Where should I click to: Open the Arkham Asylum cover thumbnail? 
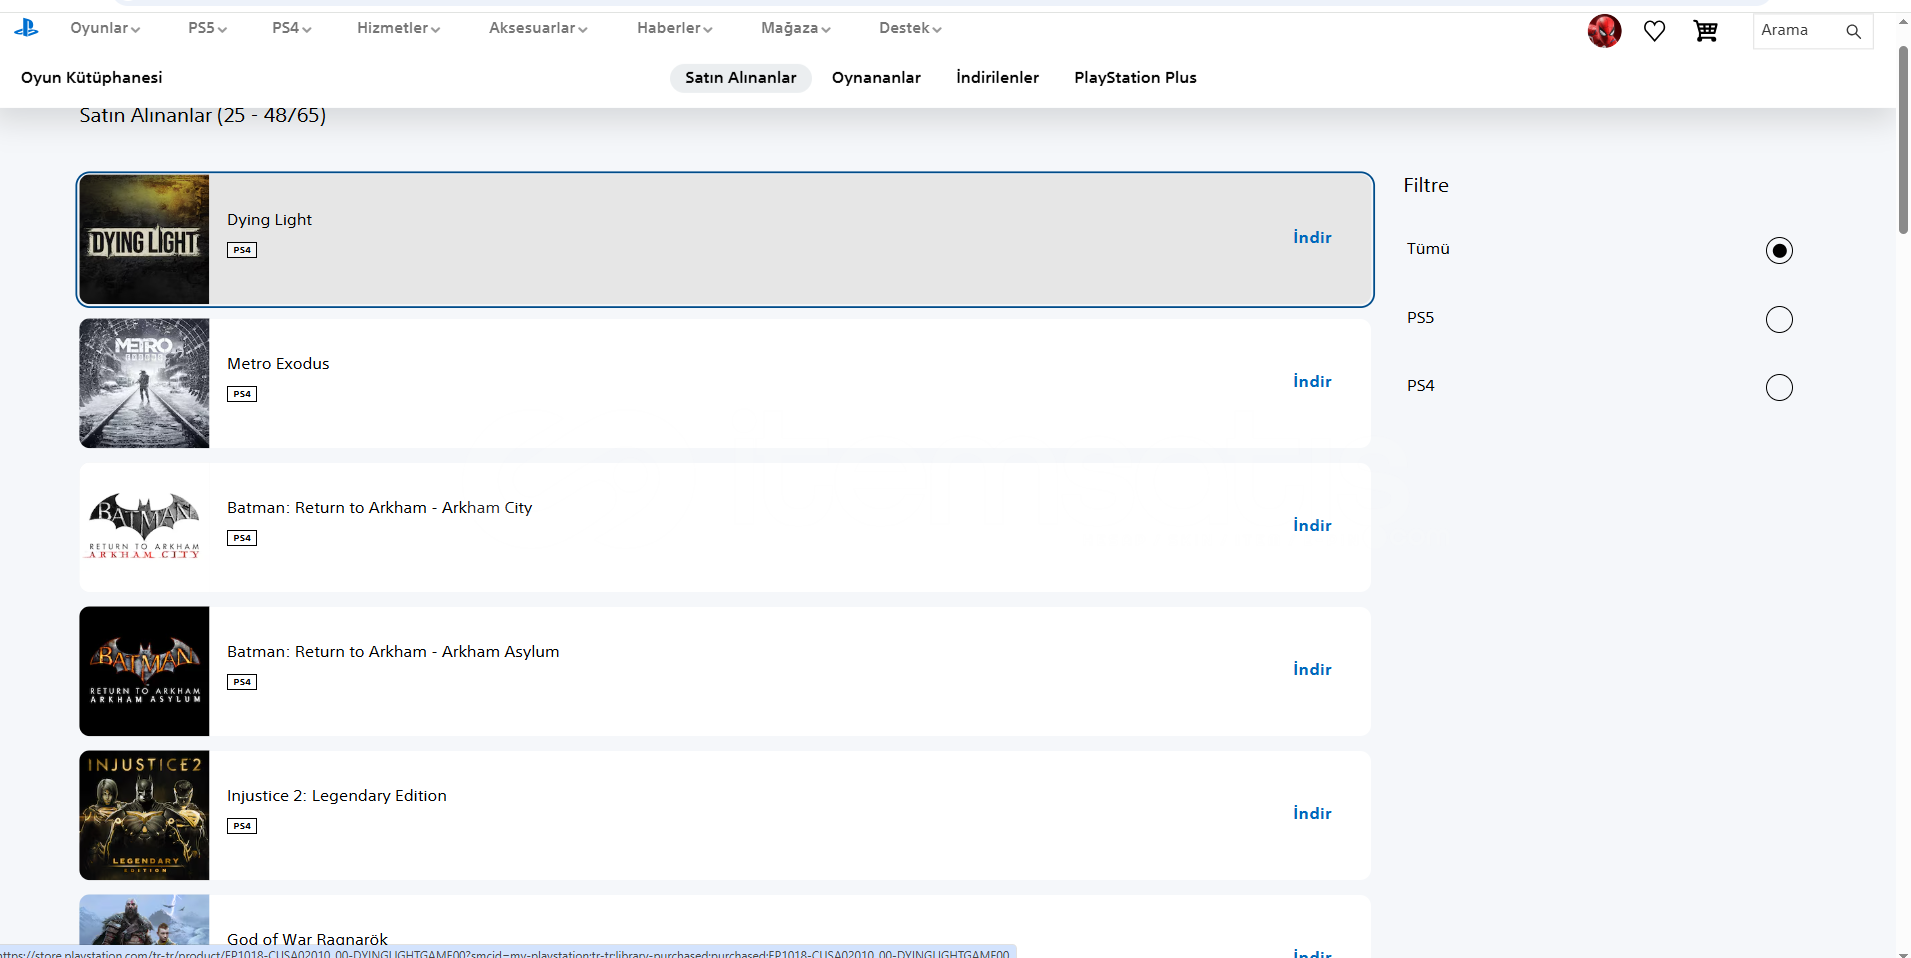pyautogui.click(x=144, y=671)
